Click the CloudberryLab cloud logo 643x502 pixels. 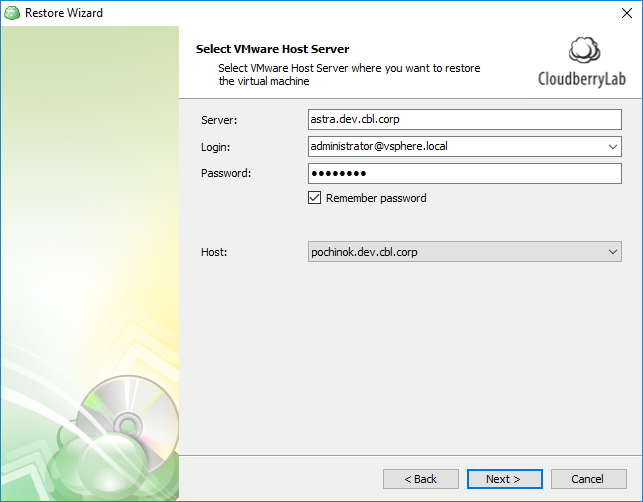[x=584, y=50]
